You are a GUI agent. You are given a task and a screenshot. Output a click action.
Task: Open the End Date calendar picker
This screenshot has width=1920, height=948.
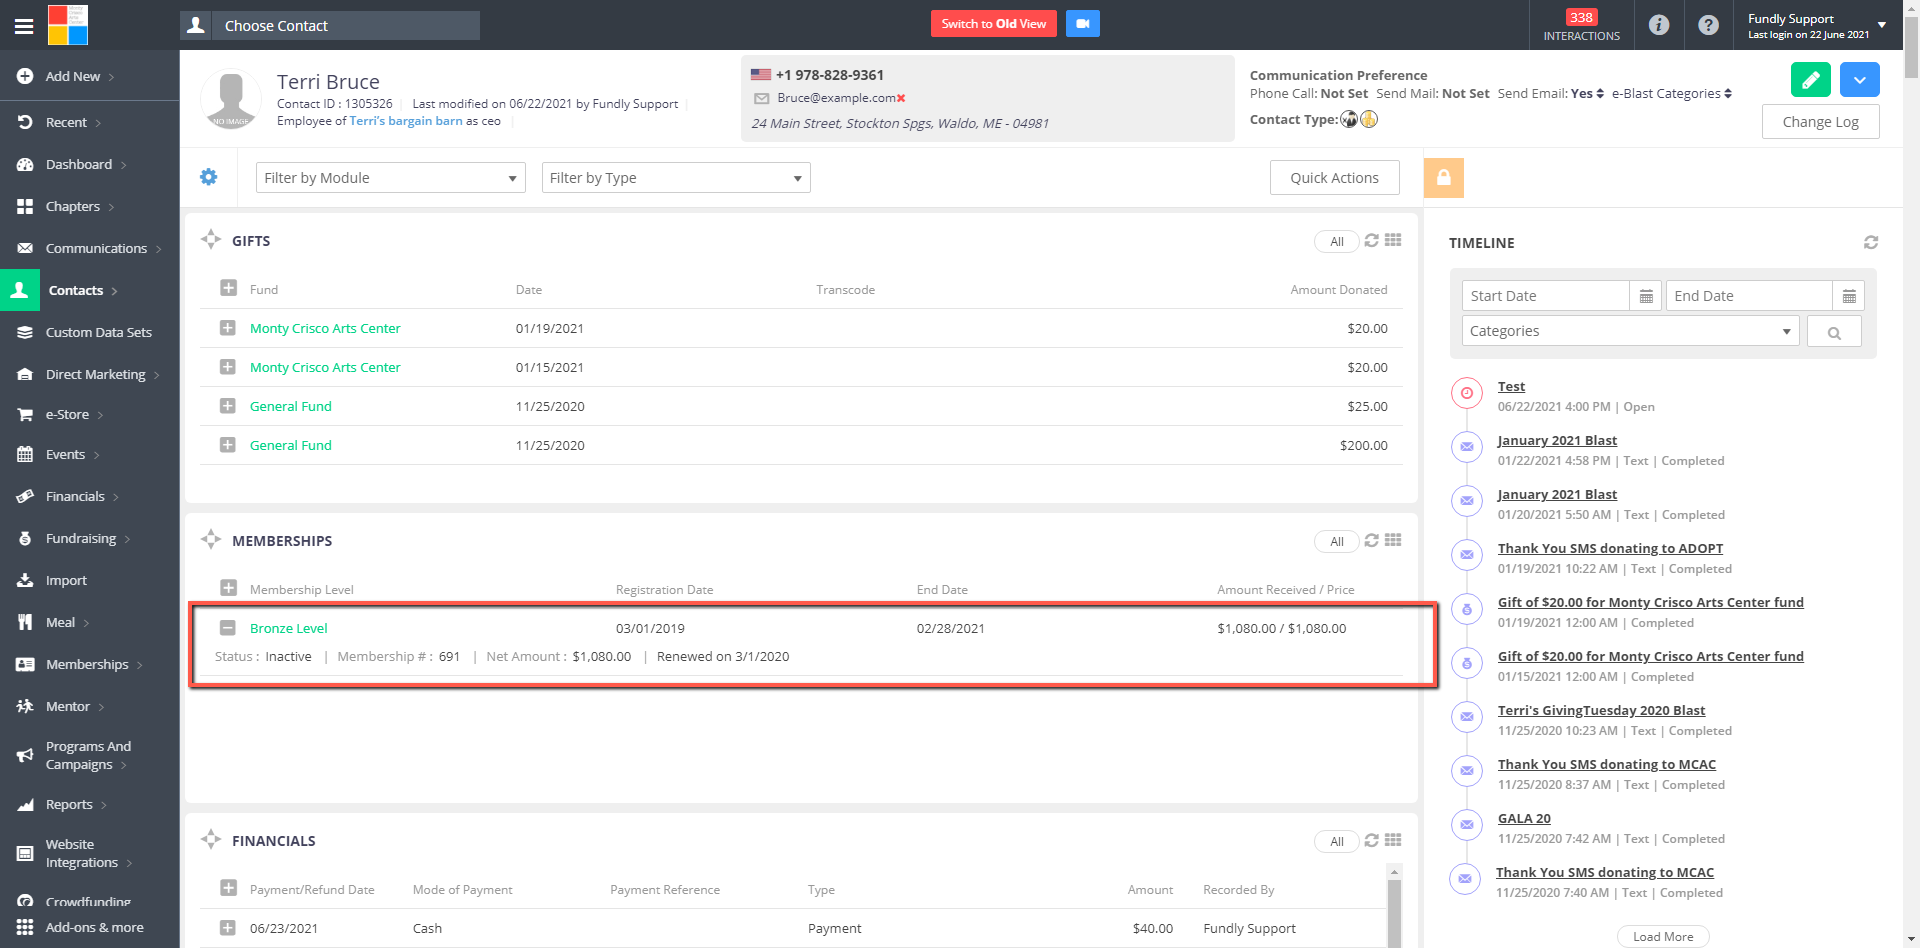click(x=1849, y=296)
